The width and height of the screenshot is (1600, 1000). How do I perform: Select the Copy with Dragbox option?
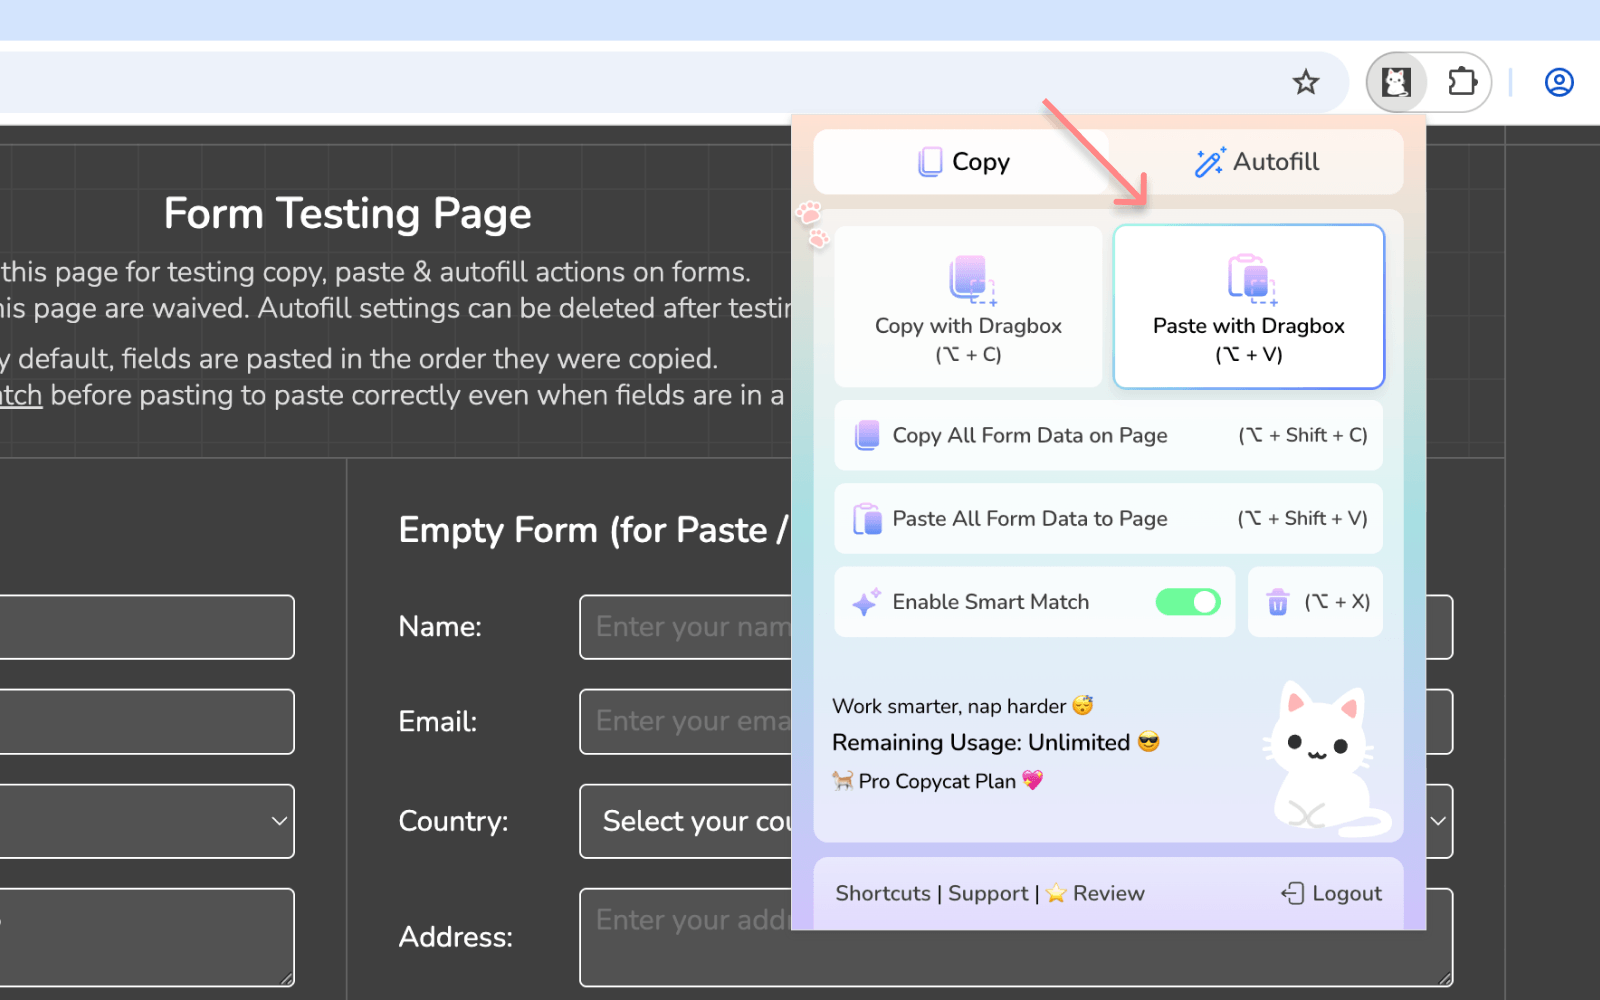pos(967,306)
